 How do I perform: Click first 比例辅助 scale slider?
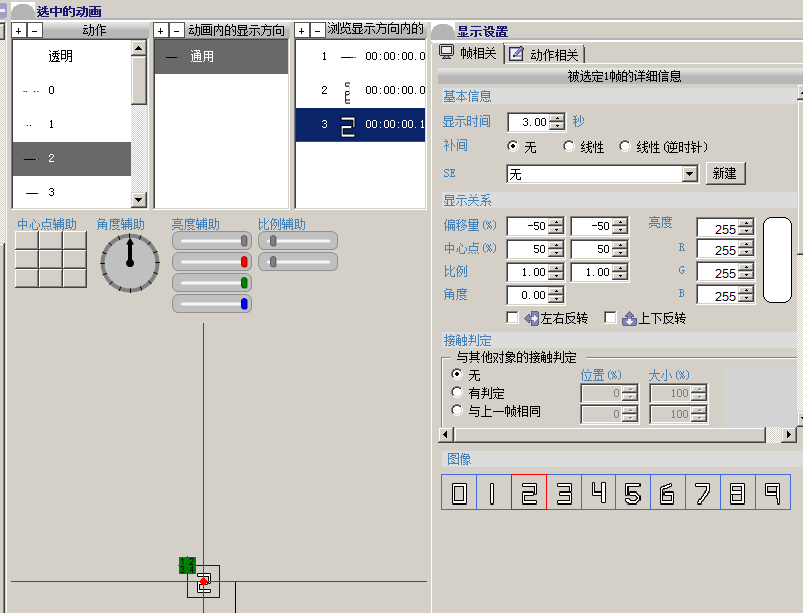point(298,241)
